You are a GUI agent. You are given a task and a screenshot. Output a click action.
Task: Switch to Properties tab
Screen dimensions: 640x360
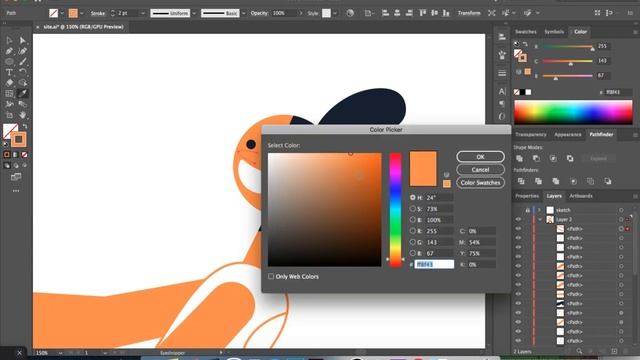527,196
